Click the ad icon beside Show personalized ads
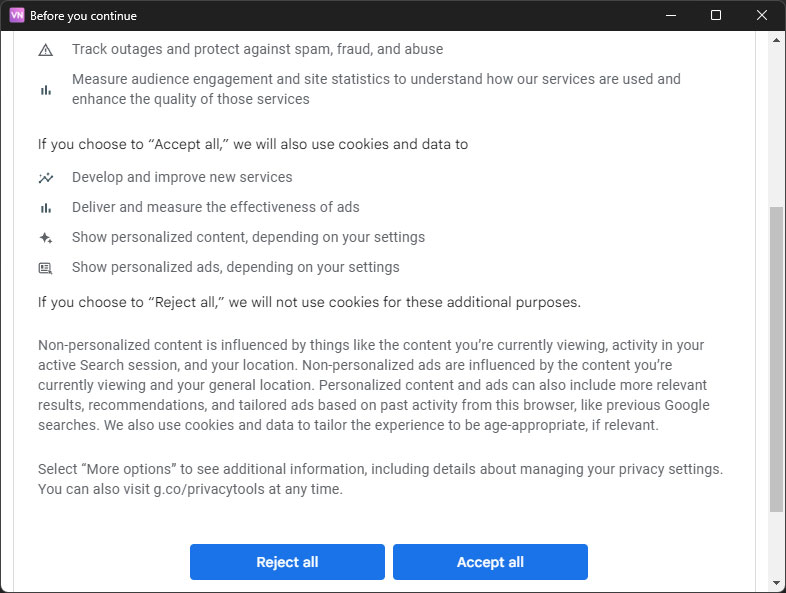Viewport: 786px width, 593px height. [45, 268]
